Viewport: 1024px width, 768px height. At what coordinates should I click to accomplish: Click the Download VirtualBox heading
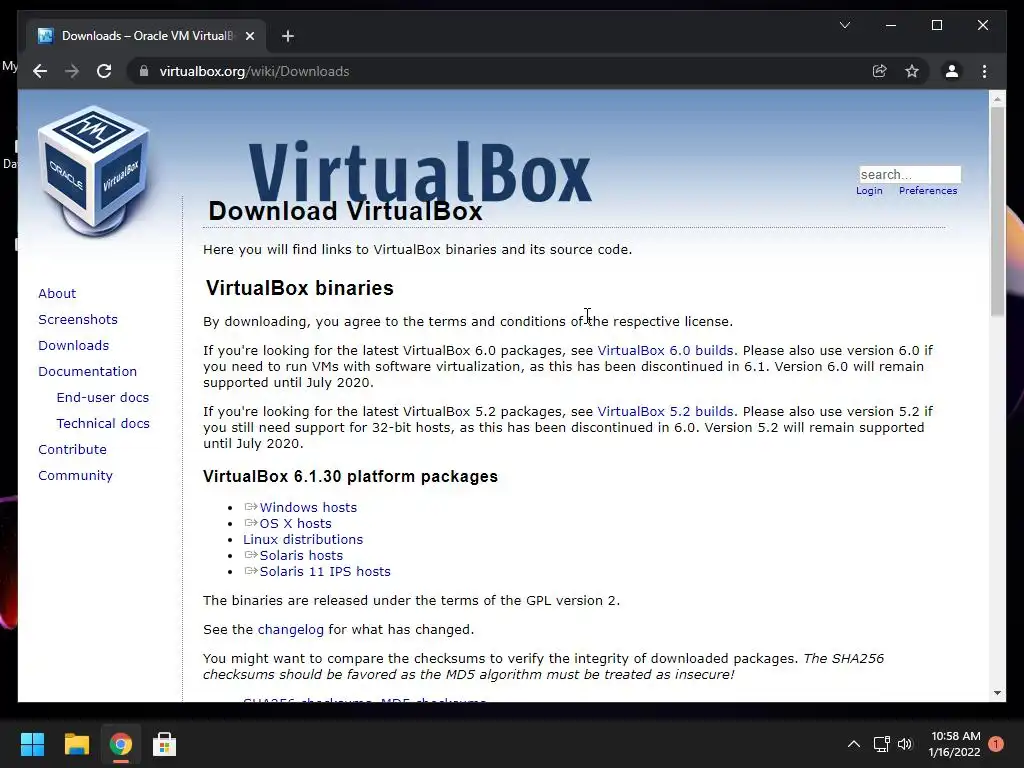pos(345,211)
